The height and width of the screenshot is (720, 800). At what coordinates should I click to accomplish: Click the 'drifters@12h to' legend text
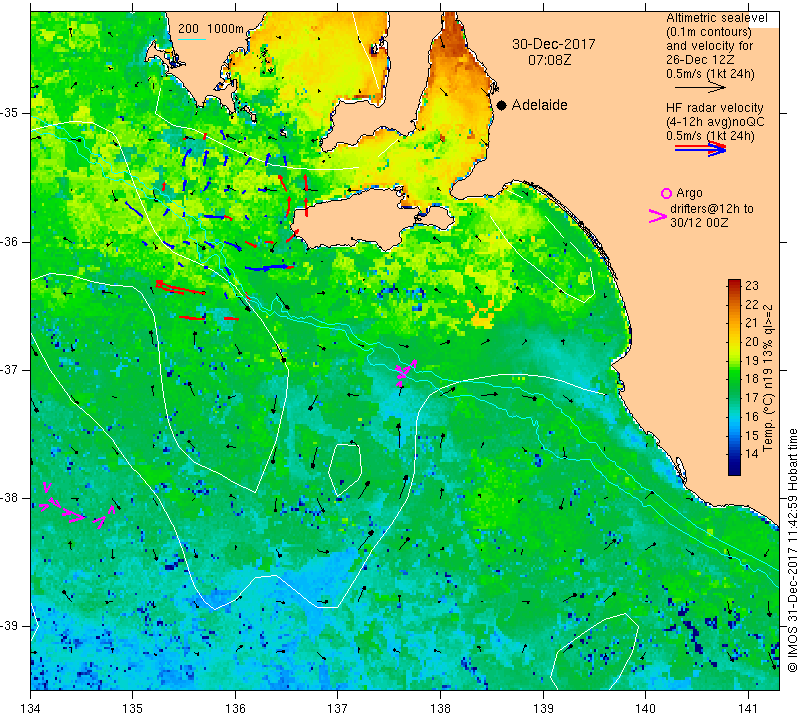click(712, 209)
